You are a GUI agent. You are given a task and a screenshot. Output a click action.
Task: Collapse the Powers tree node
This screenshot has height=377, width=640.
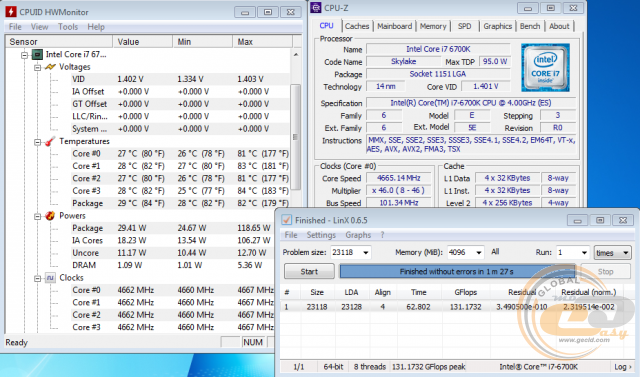pos(38,216)
